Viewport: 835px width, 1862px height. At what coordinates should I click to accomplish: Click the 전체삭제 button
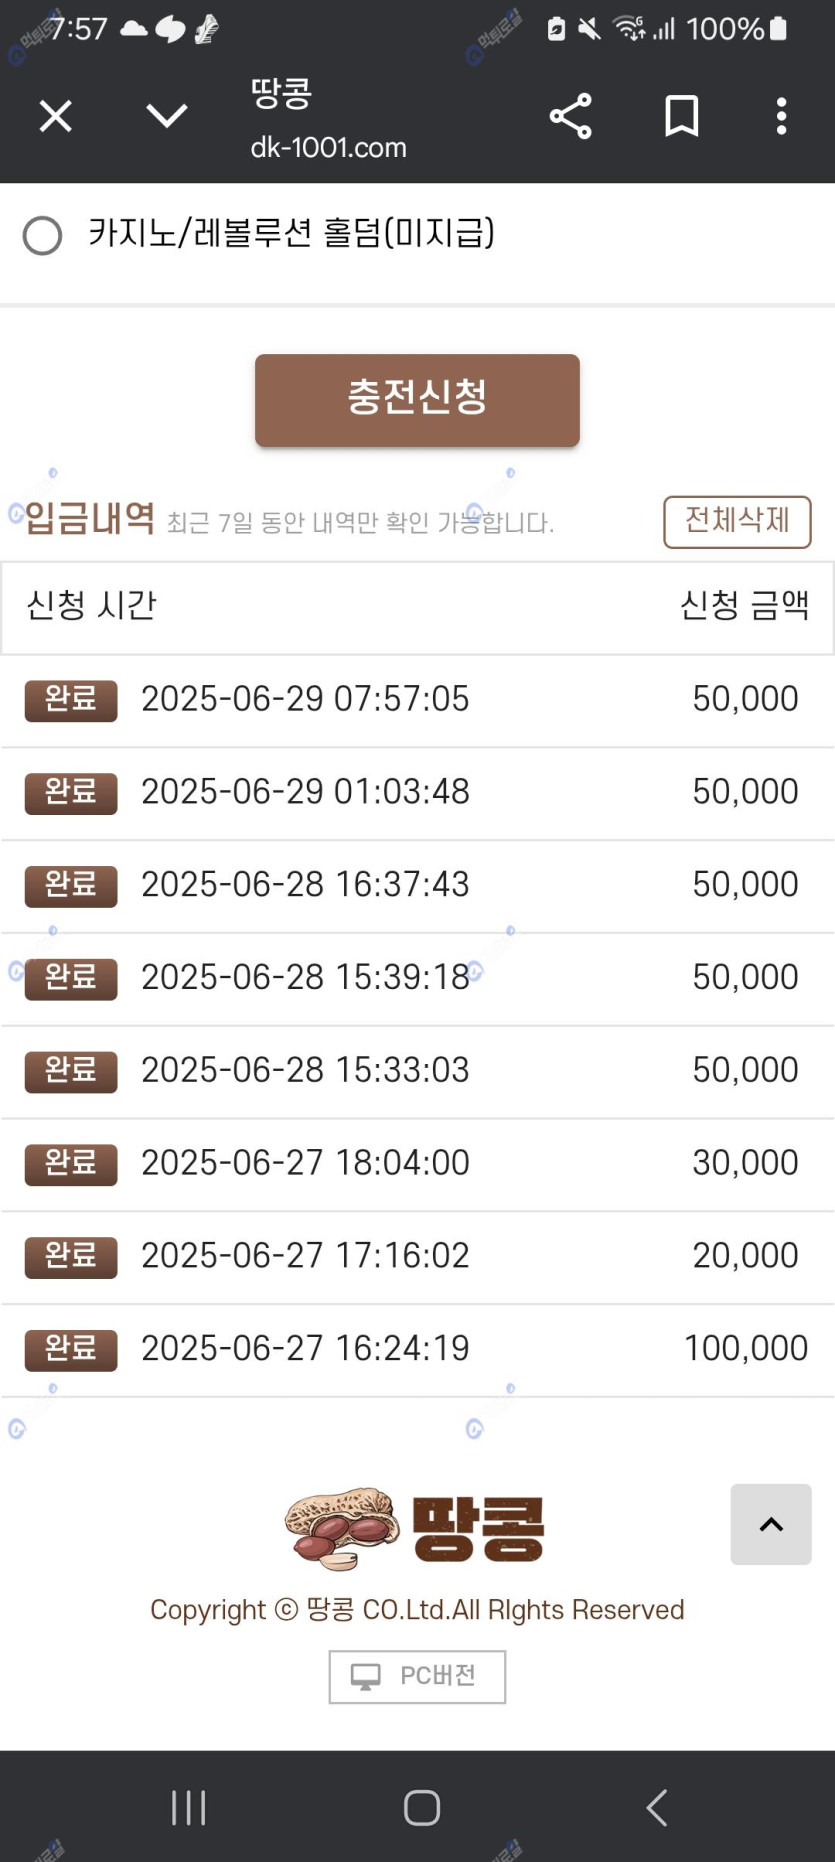pyautogui.click(x=737, y=521)
